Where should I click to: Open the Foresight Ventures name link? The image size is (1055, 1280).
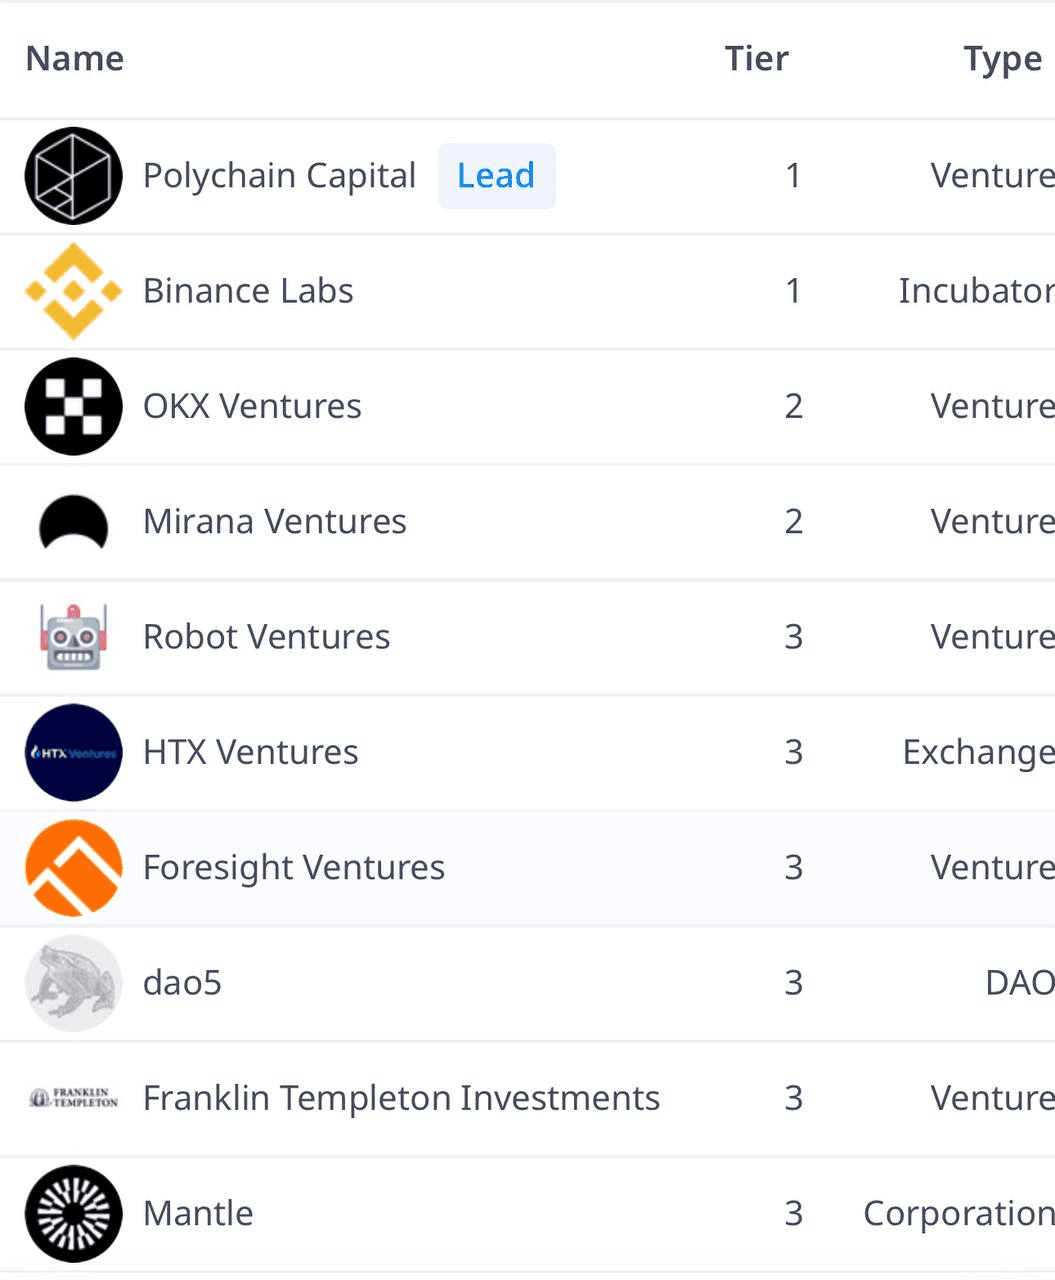(294, 868)
